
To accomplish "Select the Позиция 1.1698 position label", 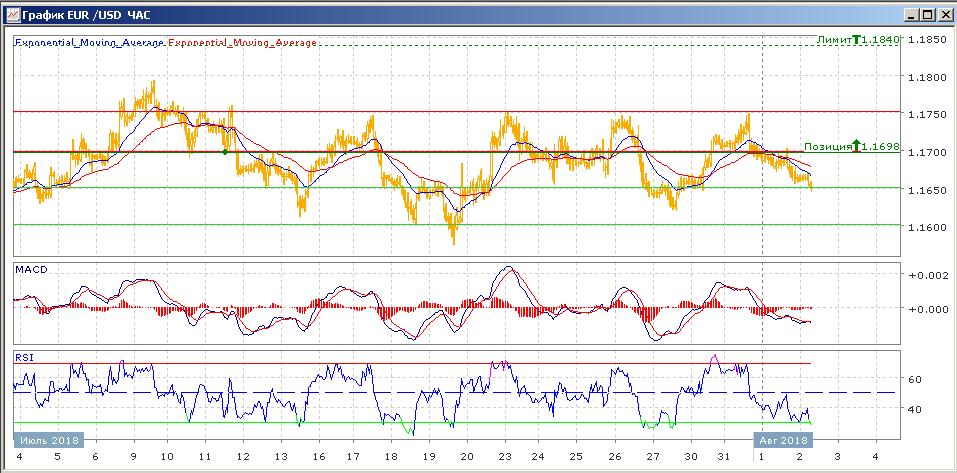I will [x=852, y=146].
